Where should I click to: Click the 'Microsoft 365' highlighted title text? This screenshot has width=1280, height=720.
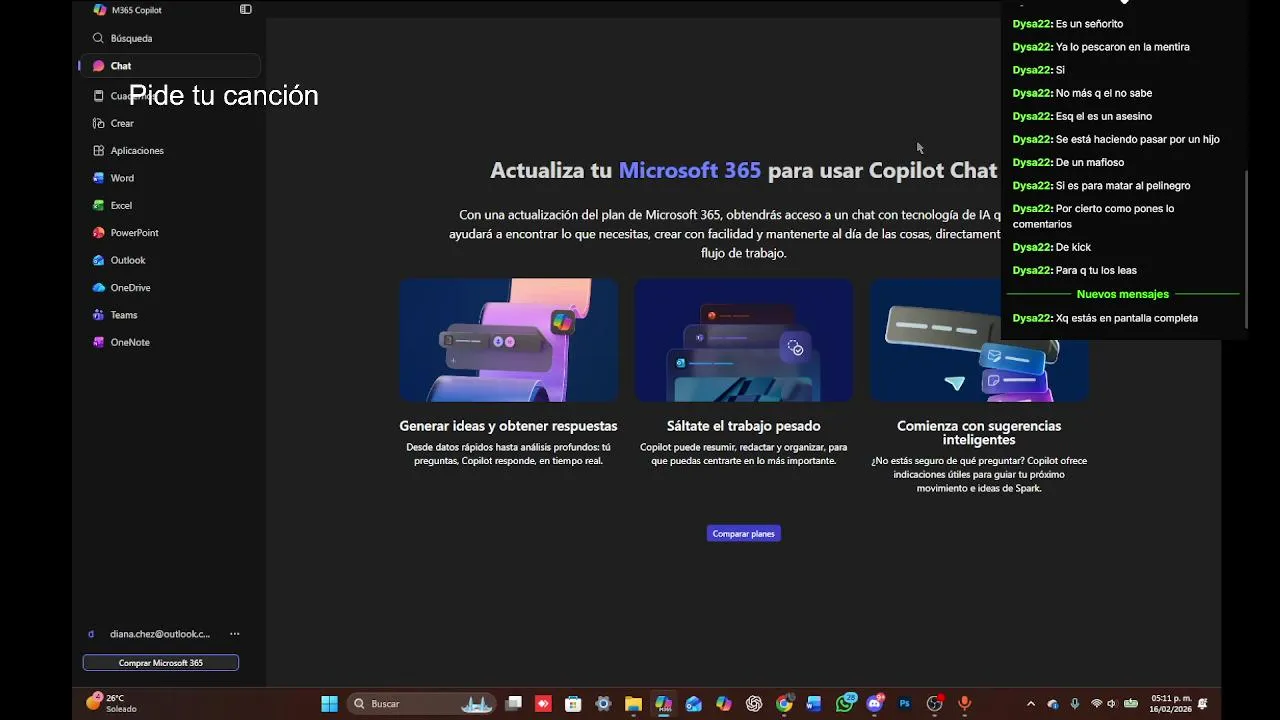coord(690,170)
